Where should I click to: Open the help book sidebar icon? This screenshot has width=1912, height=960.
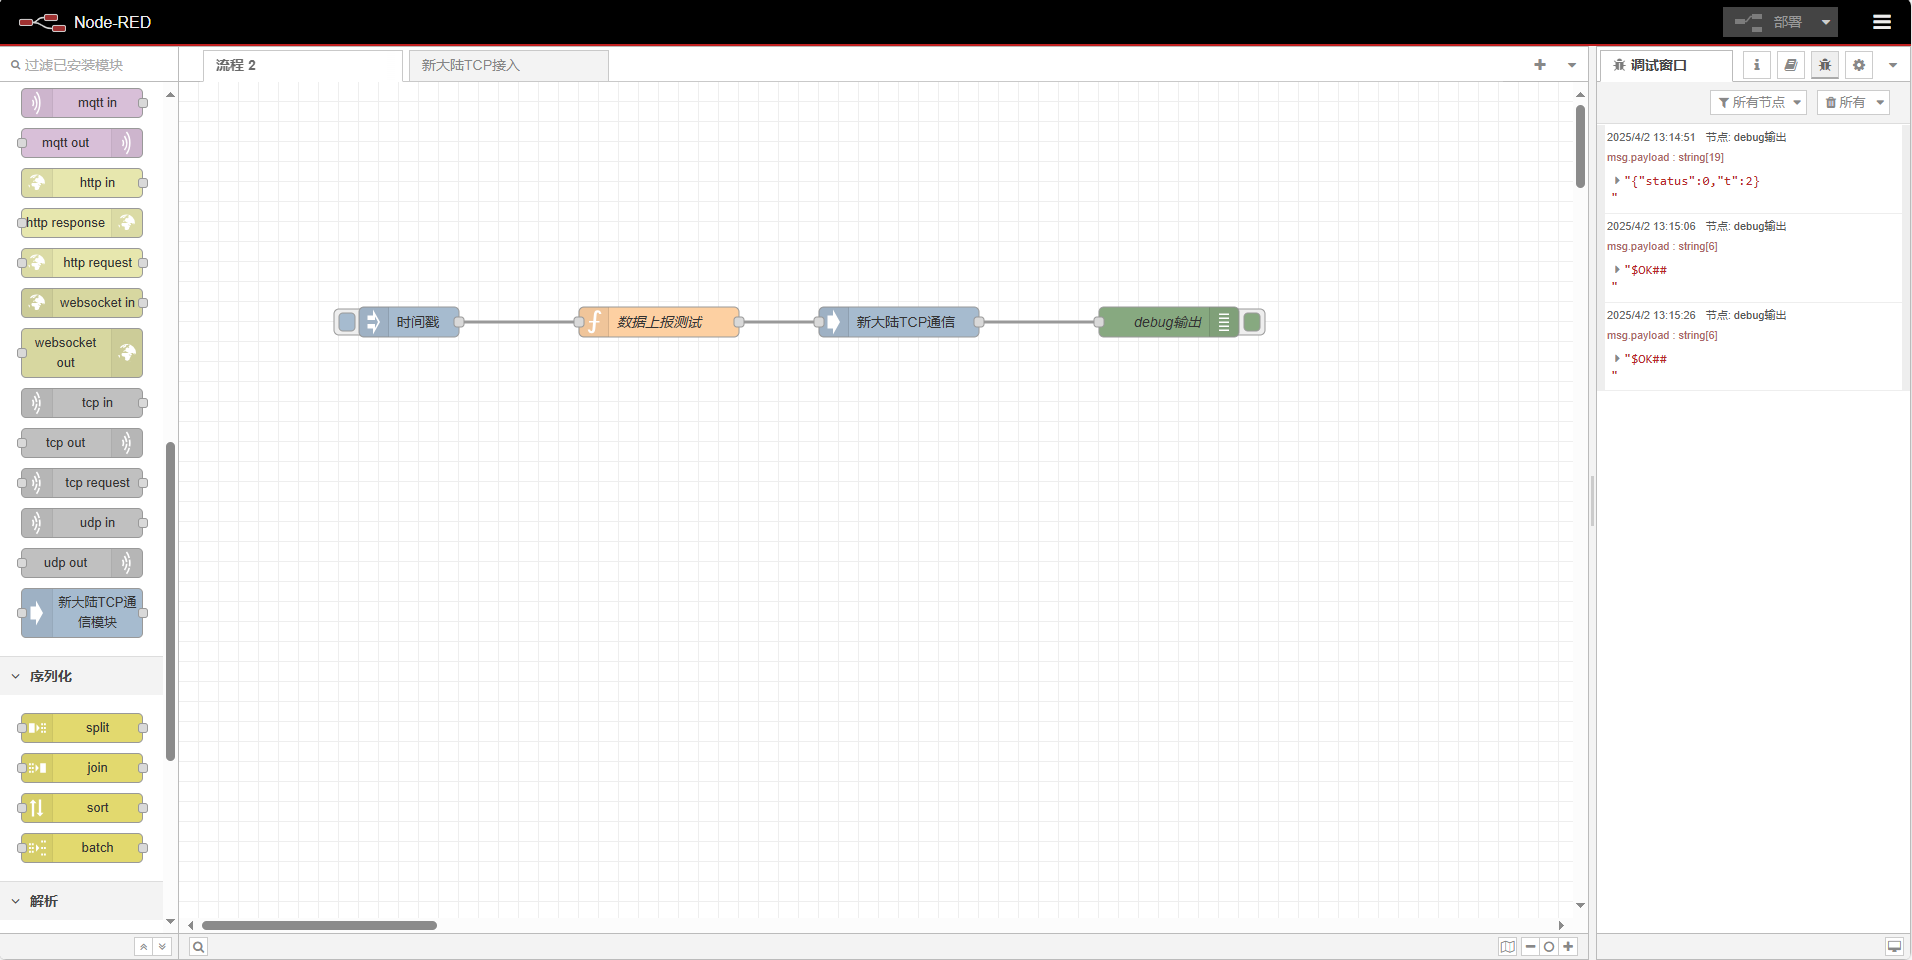(1791, 65)
